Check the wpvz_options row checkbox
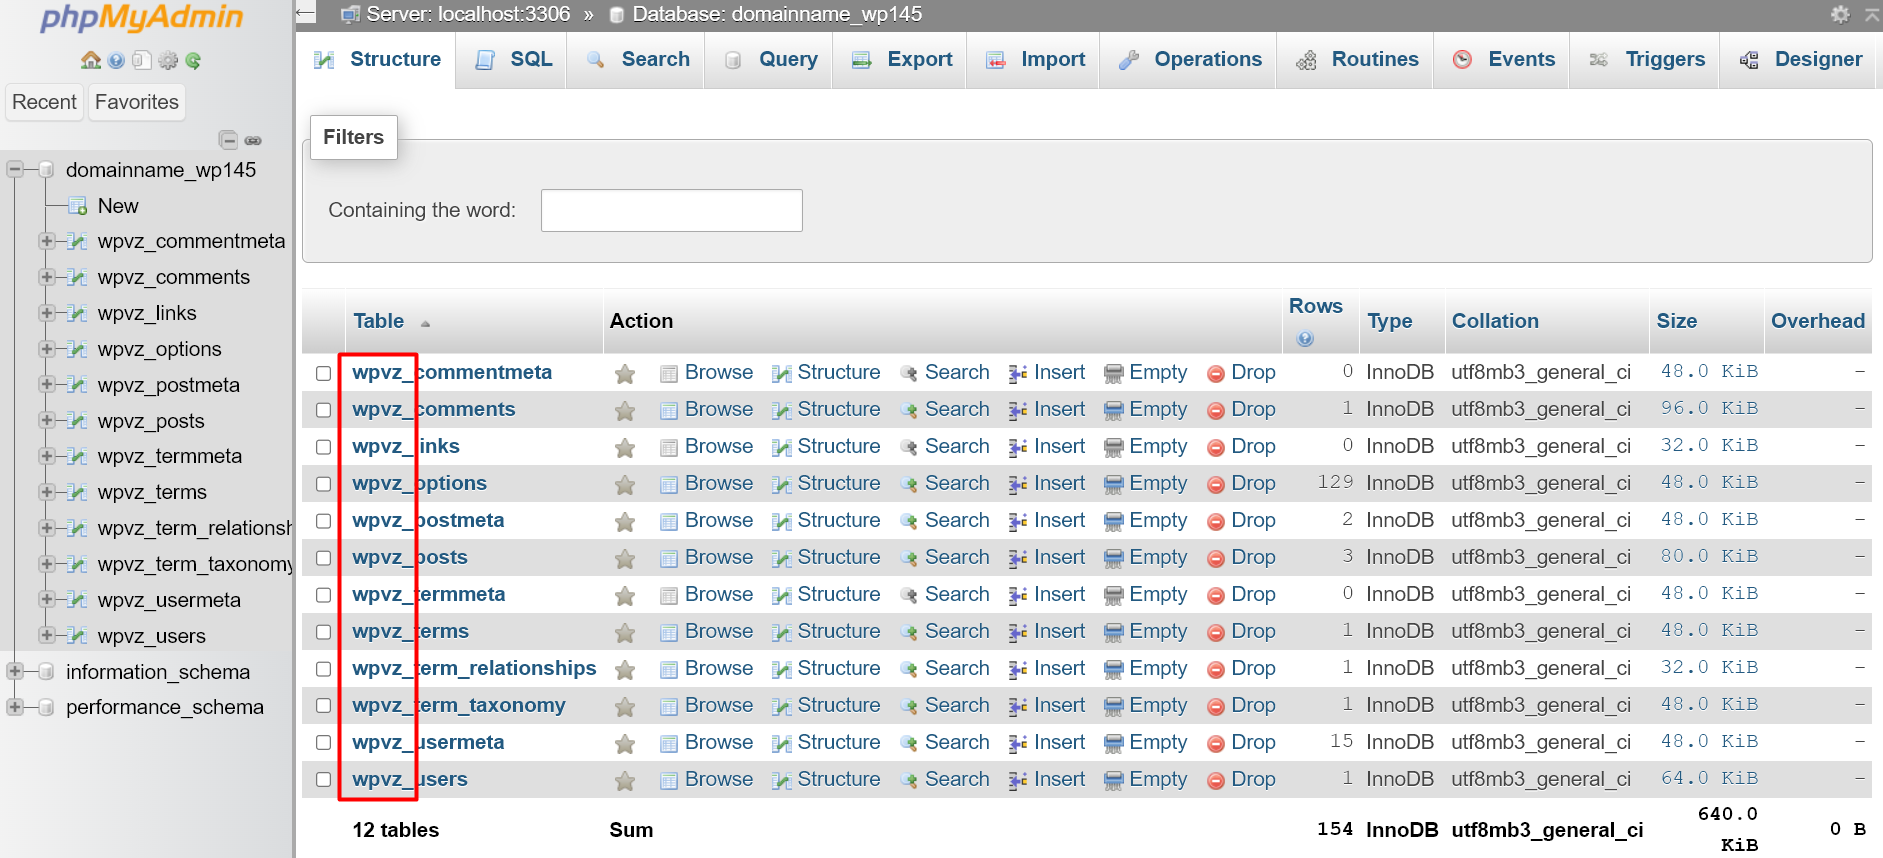 pos(323,484)
